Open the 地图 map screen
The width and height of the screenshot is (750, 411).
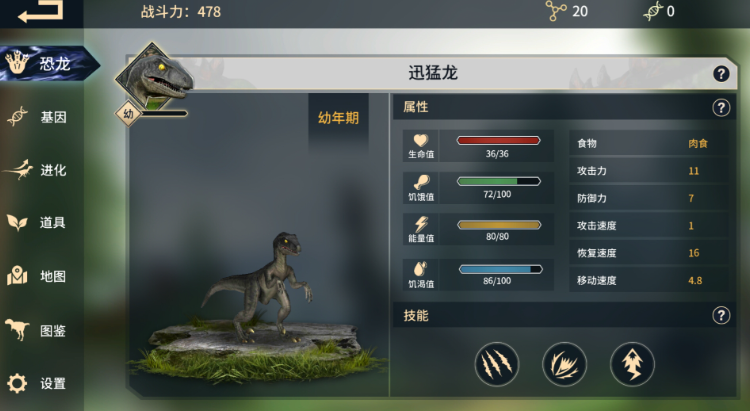[37, 276]
